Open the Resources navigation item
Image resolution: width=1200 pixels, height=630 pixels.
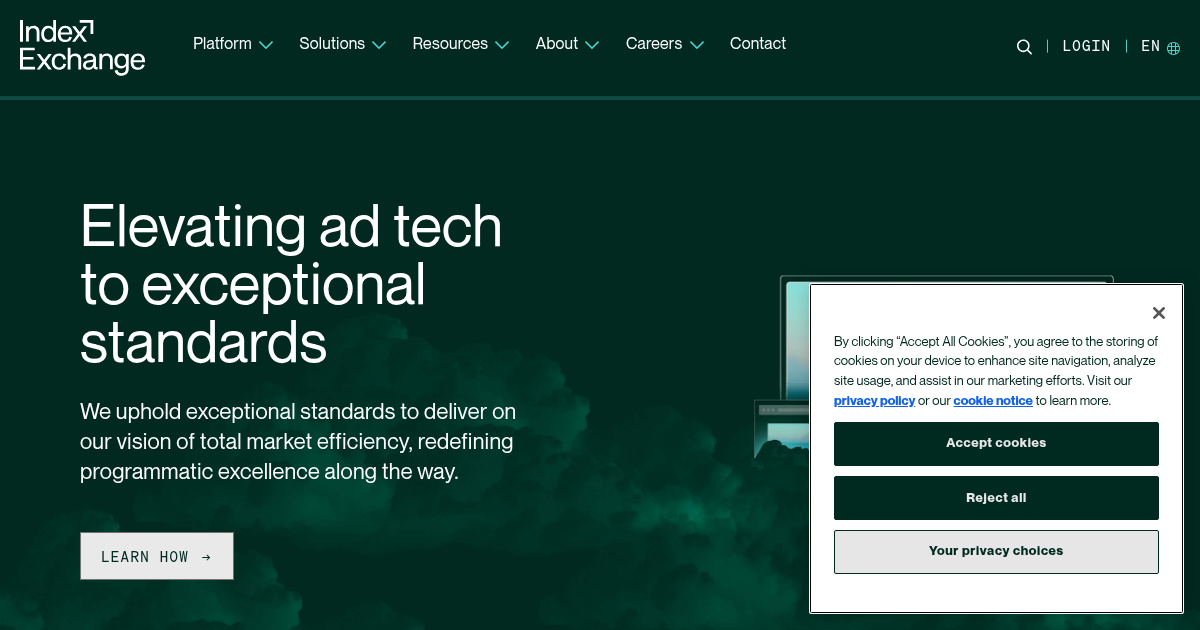click(x=450, y=44)
